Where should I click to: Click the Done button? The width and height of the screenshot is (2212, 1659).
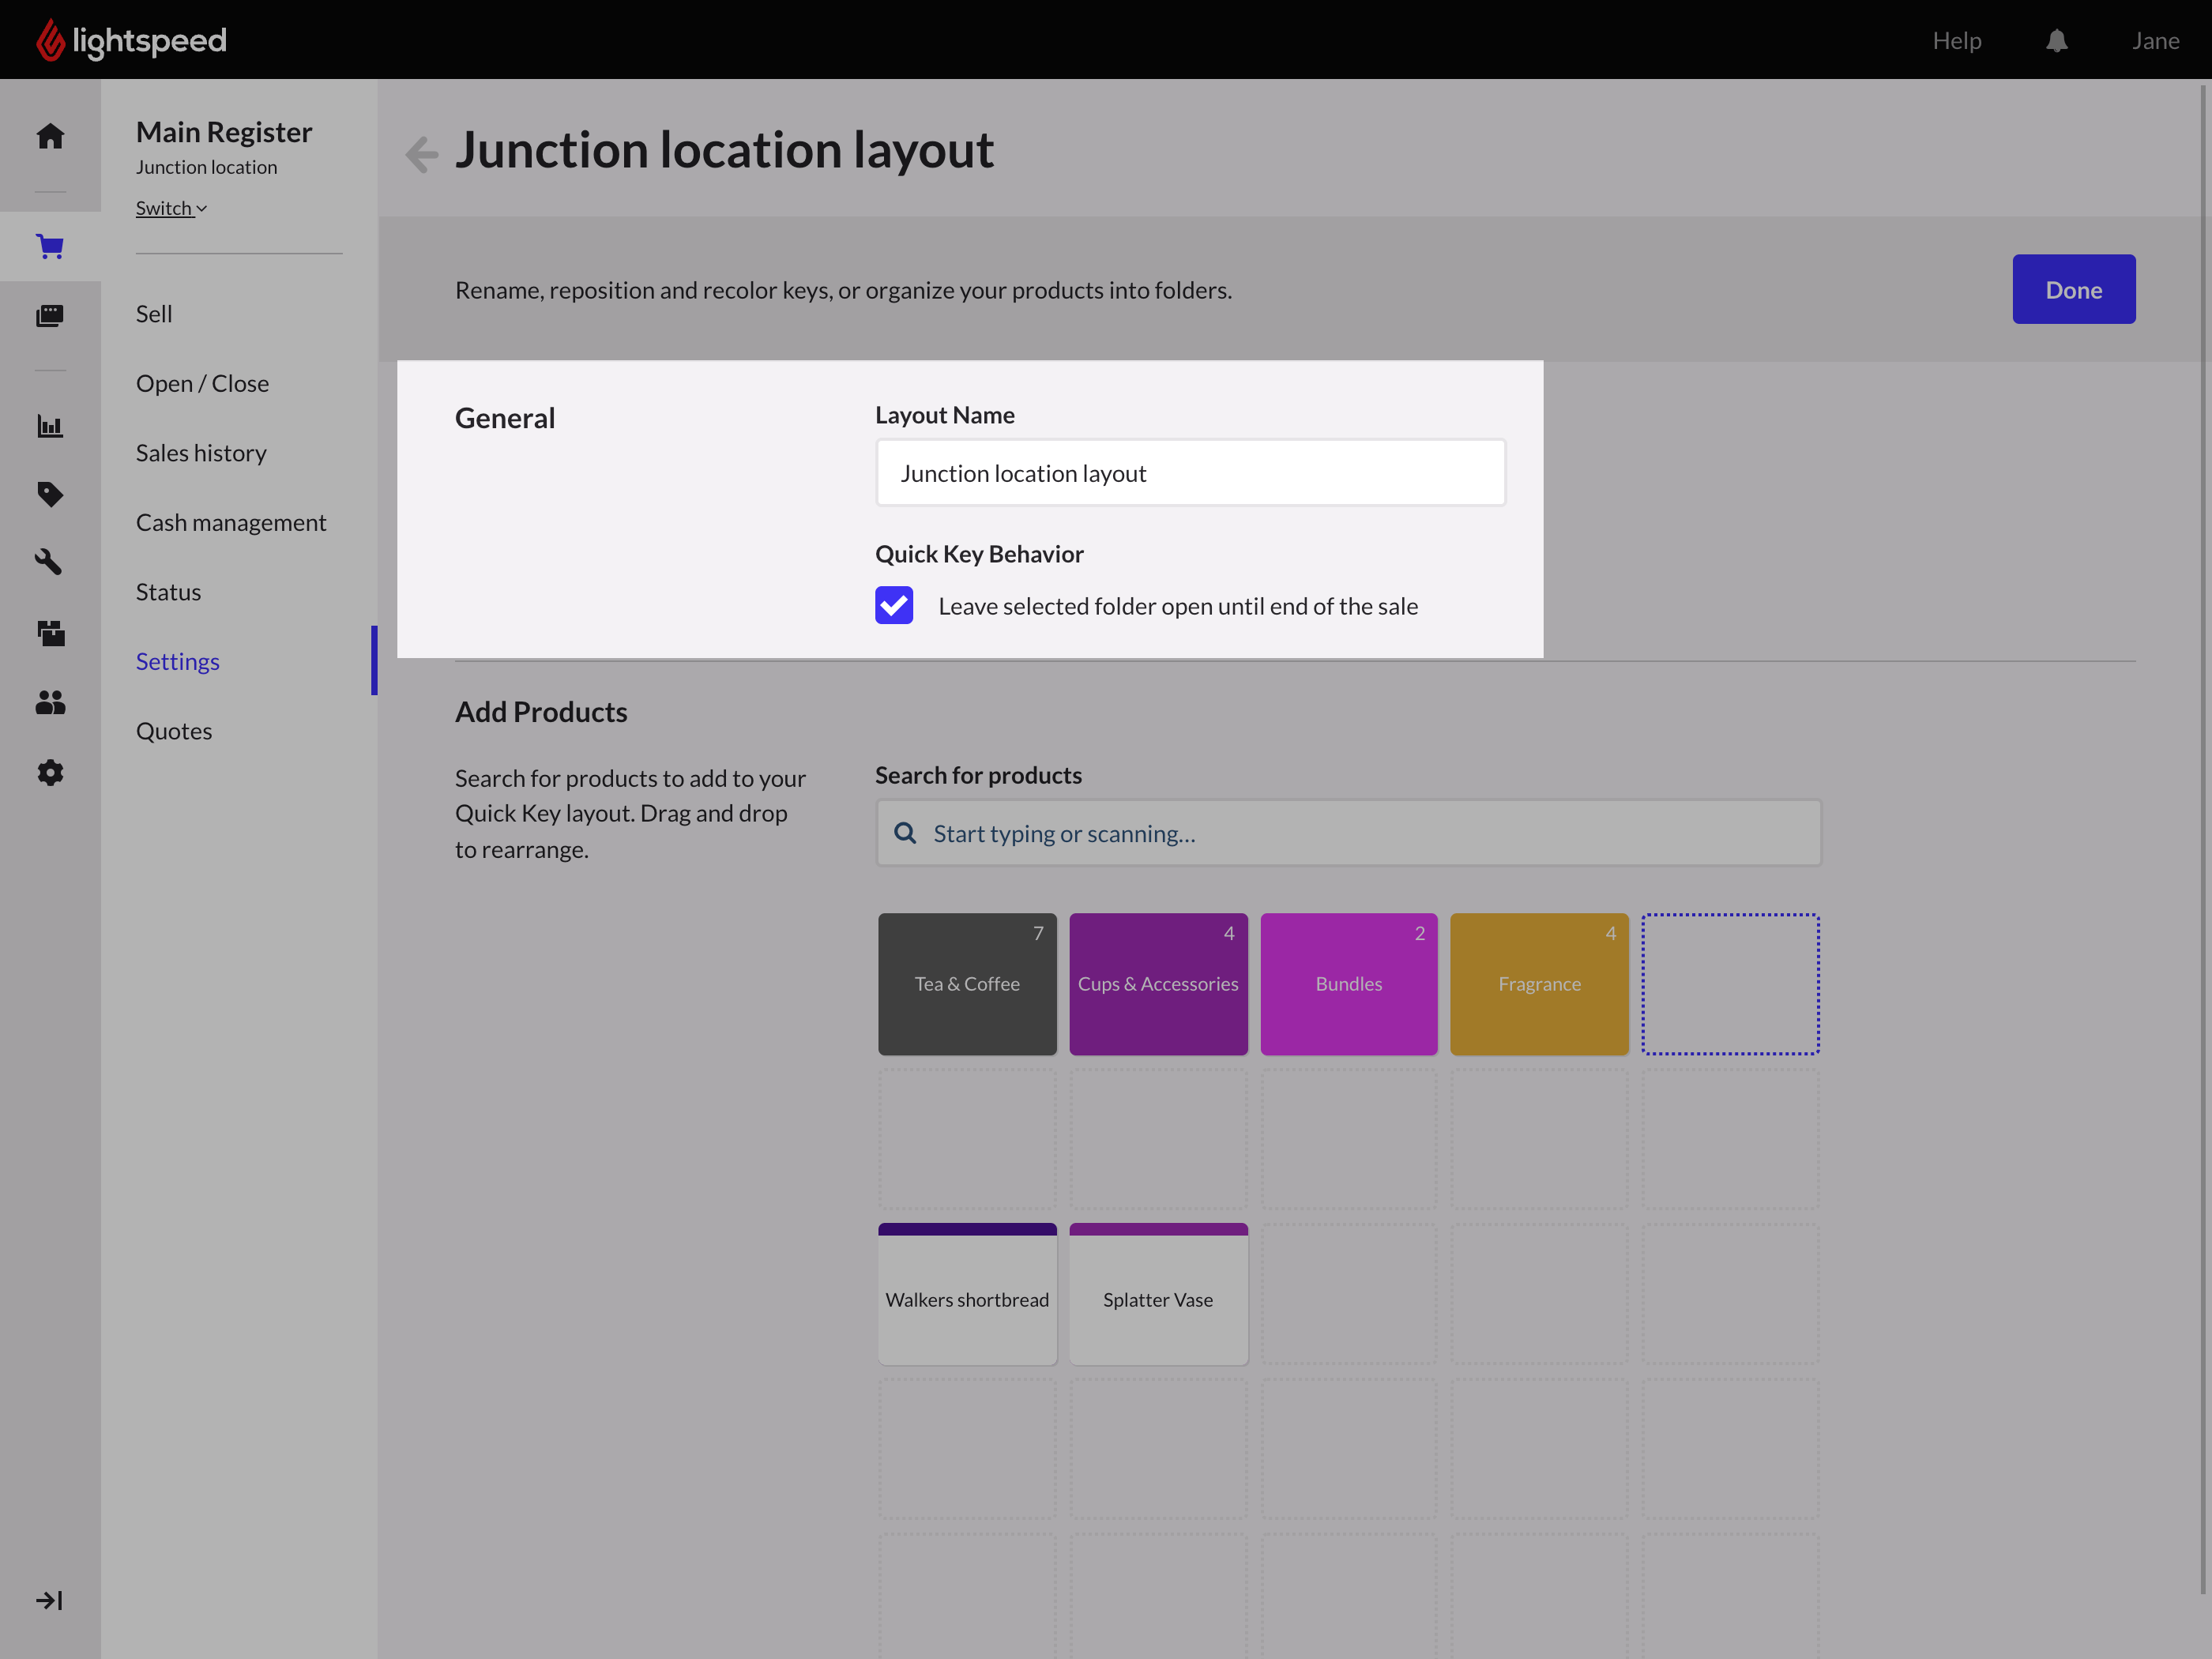[2073, 290]
